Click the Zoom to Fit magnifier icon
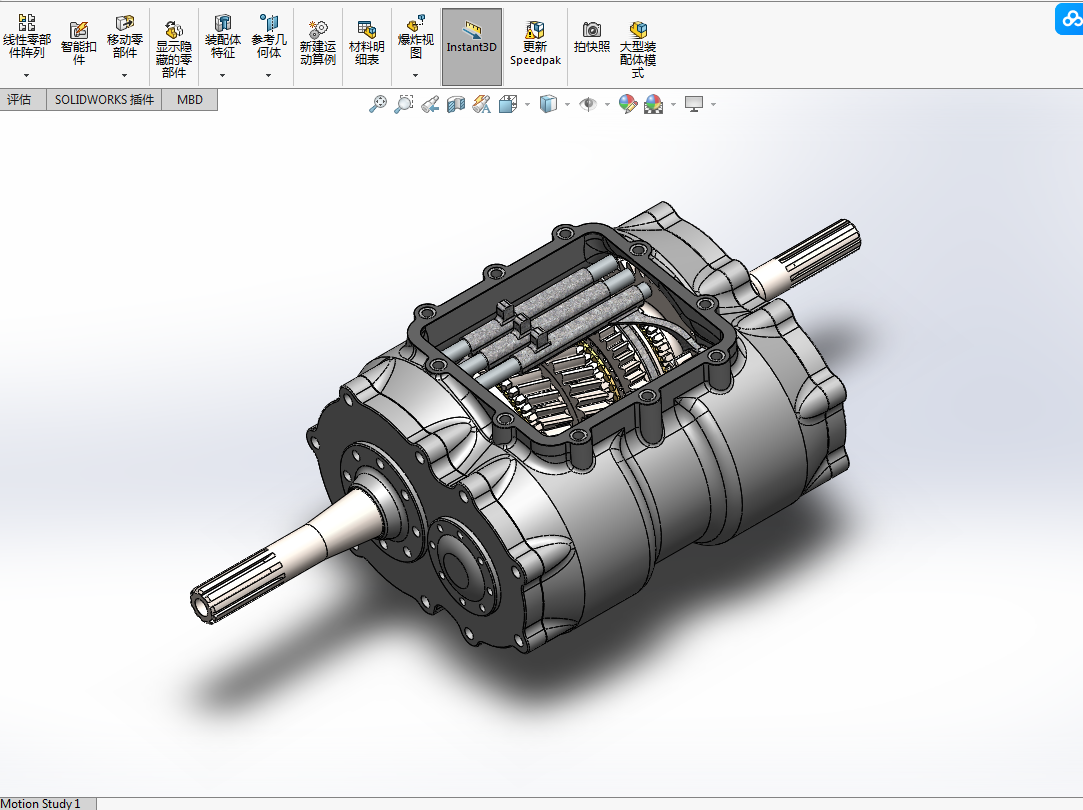 tap(378, 104)
